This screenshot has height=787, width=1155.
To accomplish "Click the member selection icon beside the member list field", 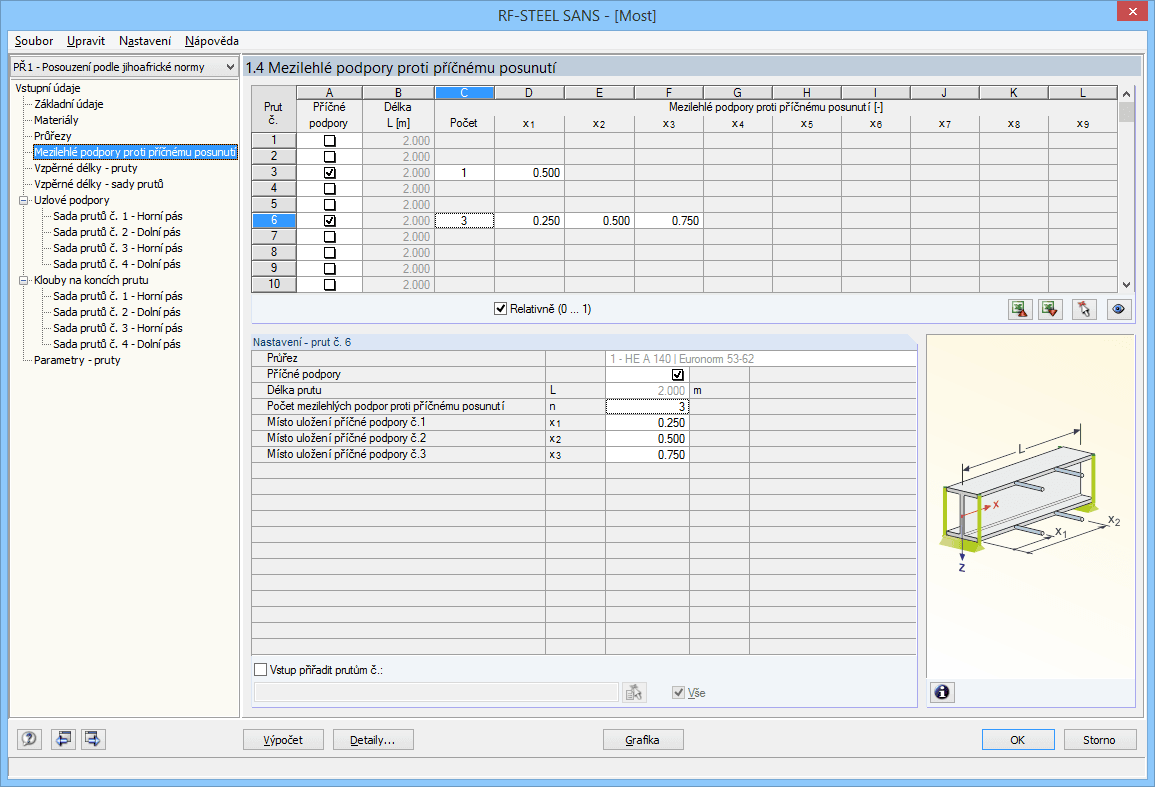I will [x=634, y=693].
